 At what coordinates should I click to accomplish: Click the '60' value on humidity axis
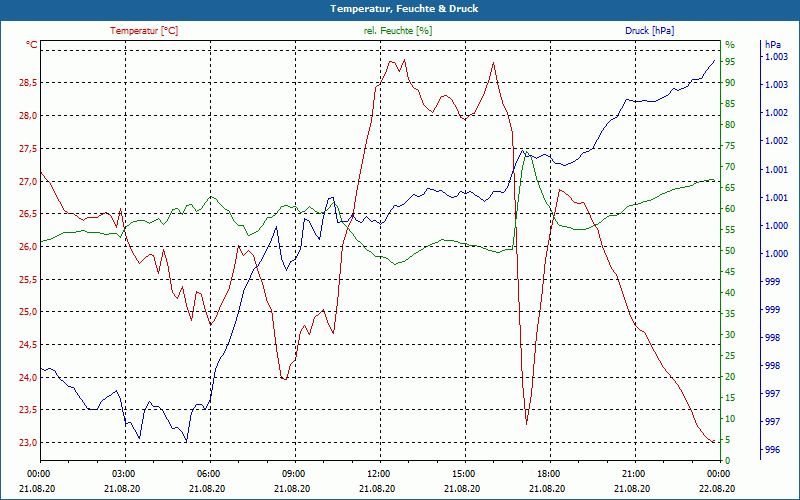(730, 209)
